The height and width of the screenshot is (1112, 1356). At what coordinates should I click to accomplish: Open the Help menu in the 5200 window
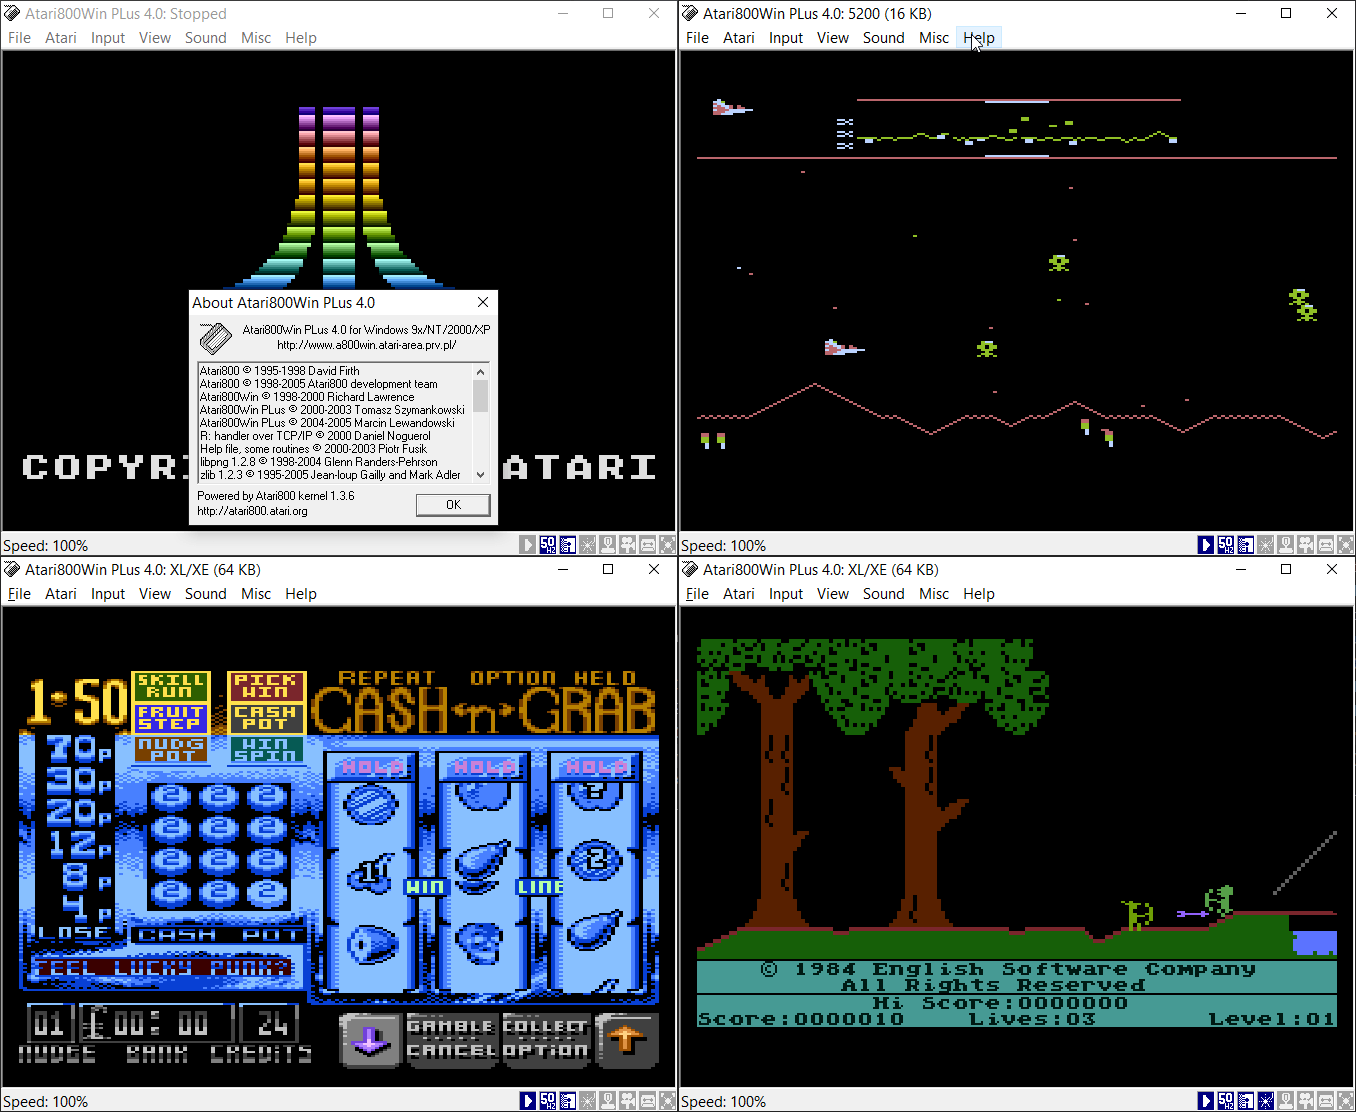coord(979,38)
